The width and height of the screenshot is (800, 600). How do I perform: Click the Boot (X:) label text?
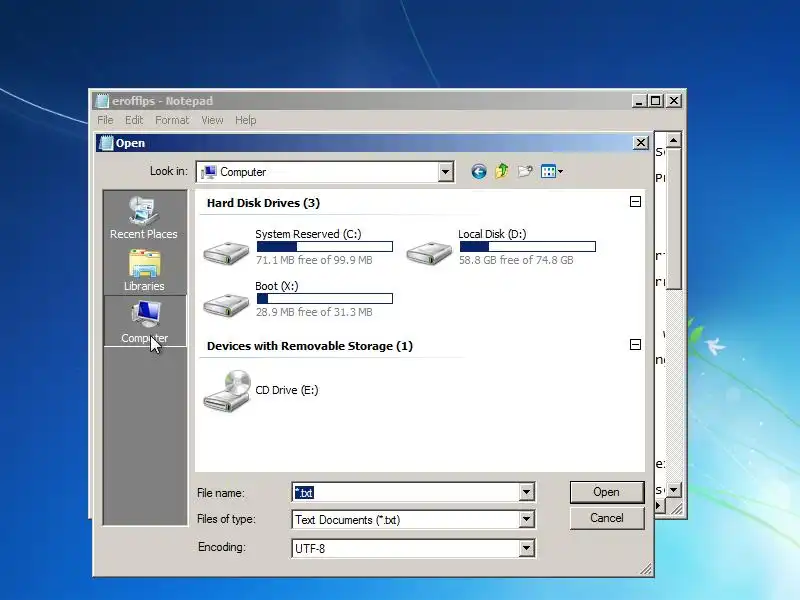click(277, 286)
